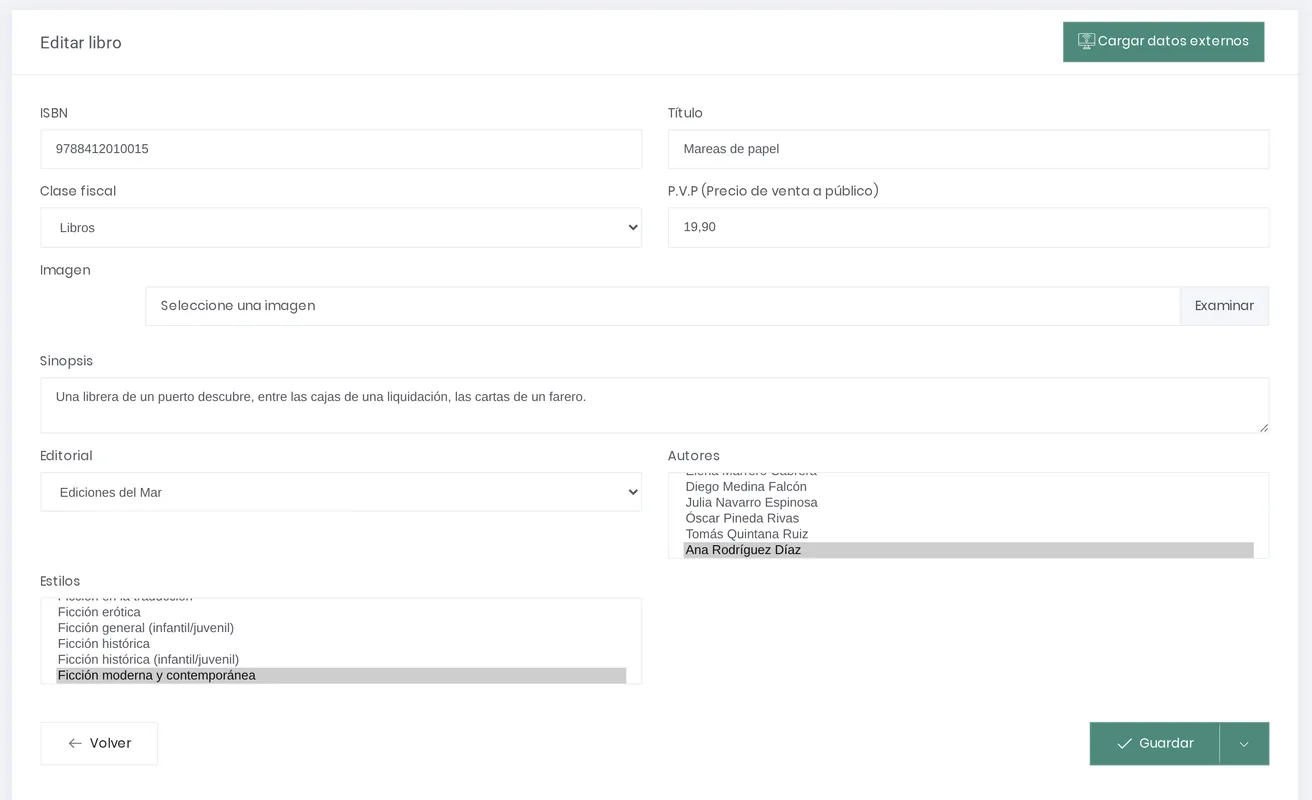Click into the Título field
This screenshot has width=1312, height=800.
pos(968,149)
